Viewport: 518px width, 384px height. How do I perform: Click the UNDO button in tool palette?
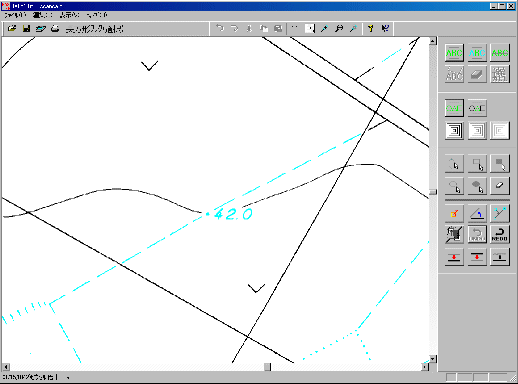pos(477,234)
